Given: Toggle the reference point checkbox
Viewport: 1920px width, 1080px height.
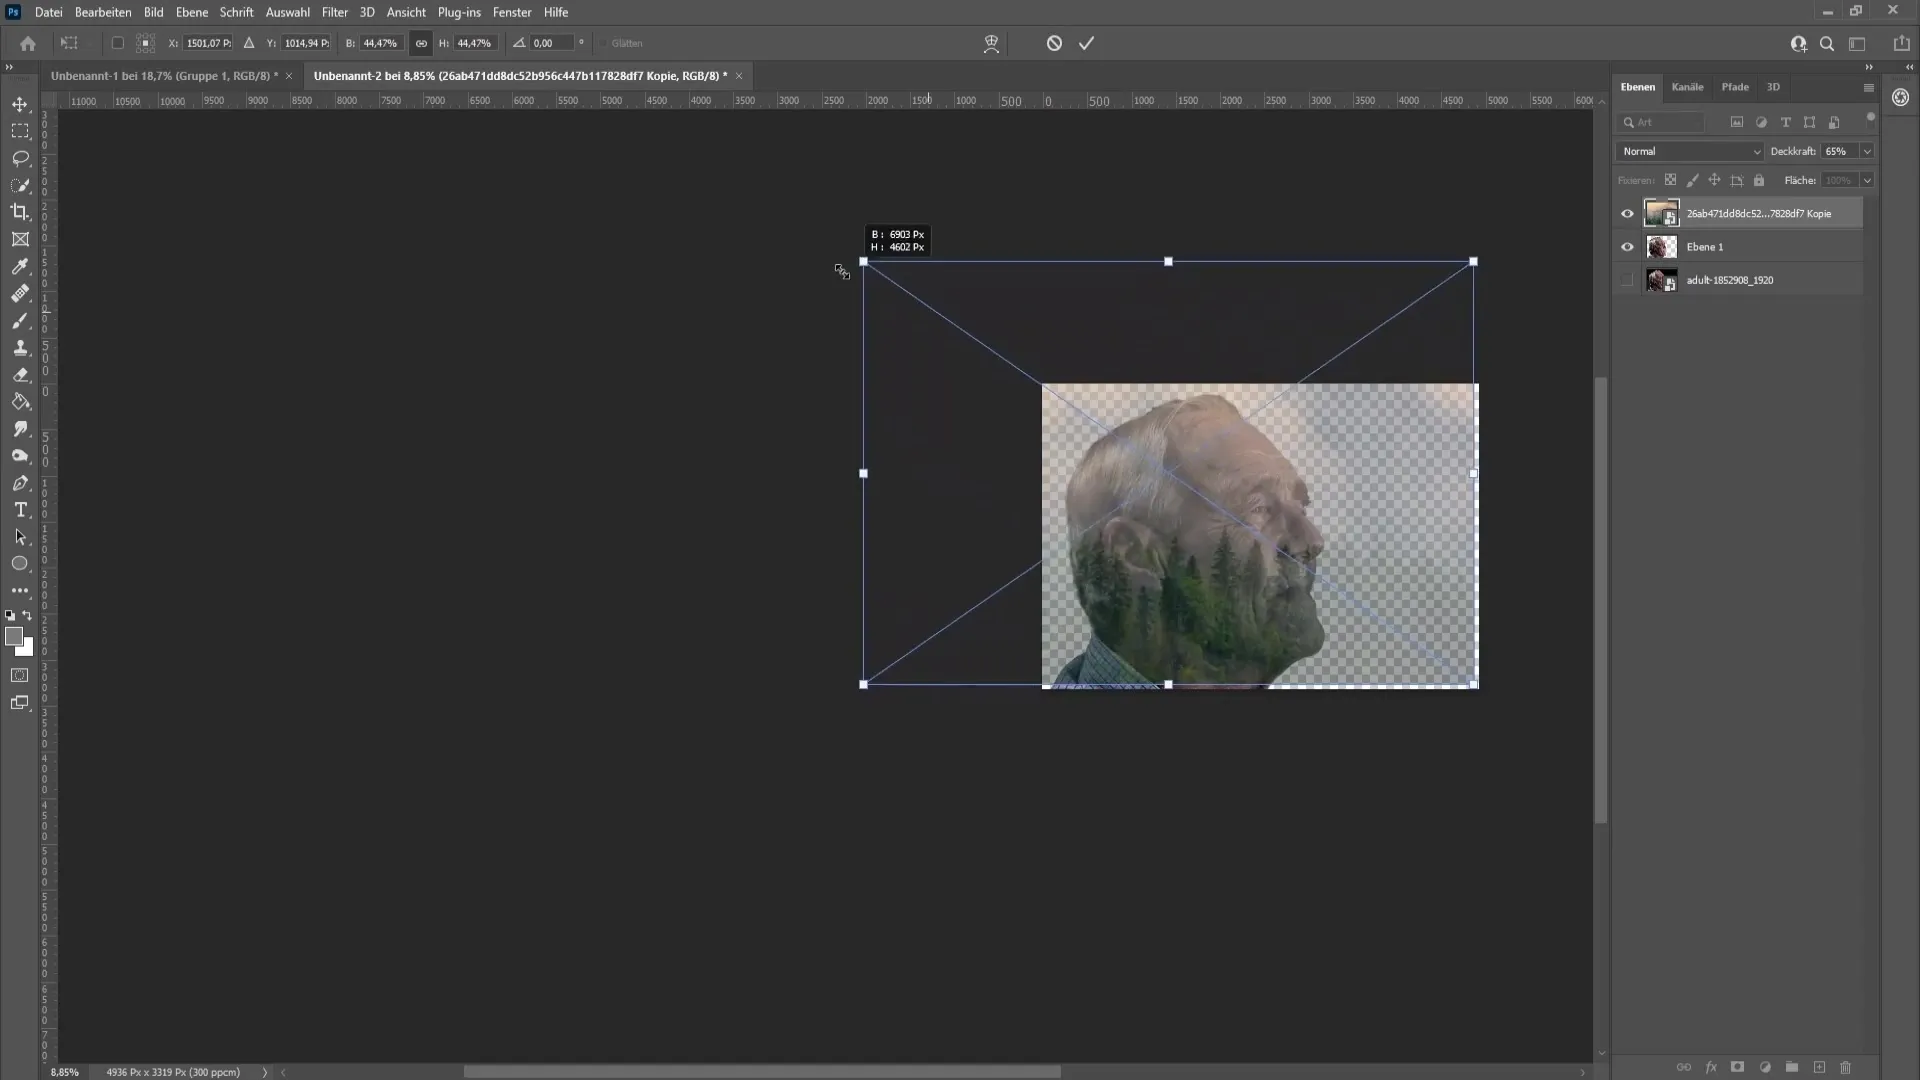Looking at the screenshot, I should pos(118,43).
